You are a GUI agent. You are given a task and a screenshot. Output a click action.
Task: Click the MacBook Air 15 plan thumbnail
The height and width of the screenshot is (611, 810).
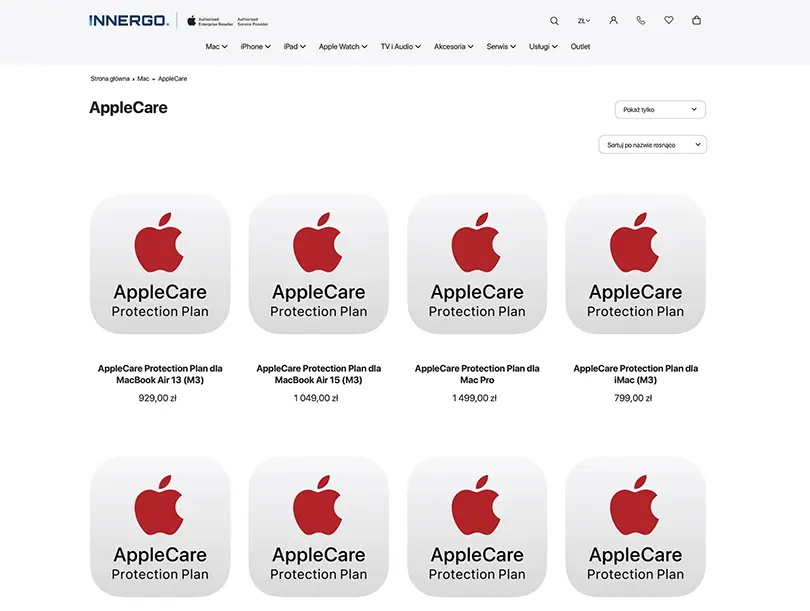[x=318, y=263]
